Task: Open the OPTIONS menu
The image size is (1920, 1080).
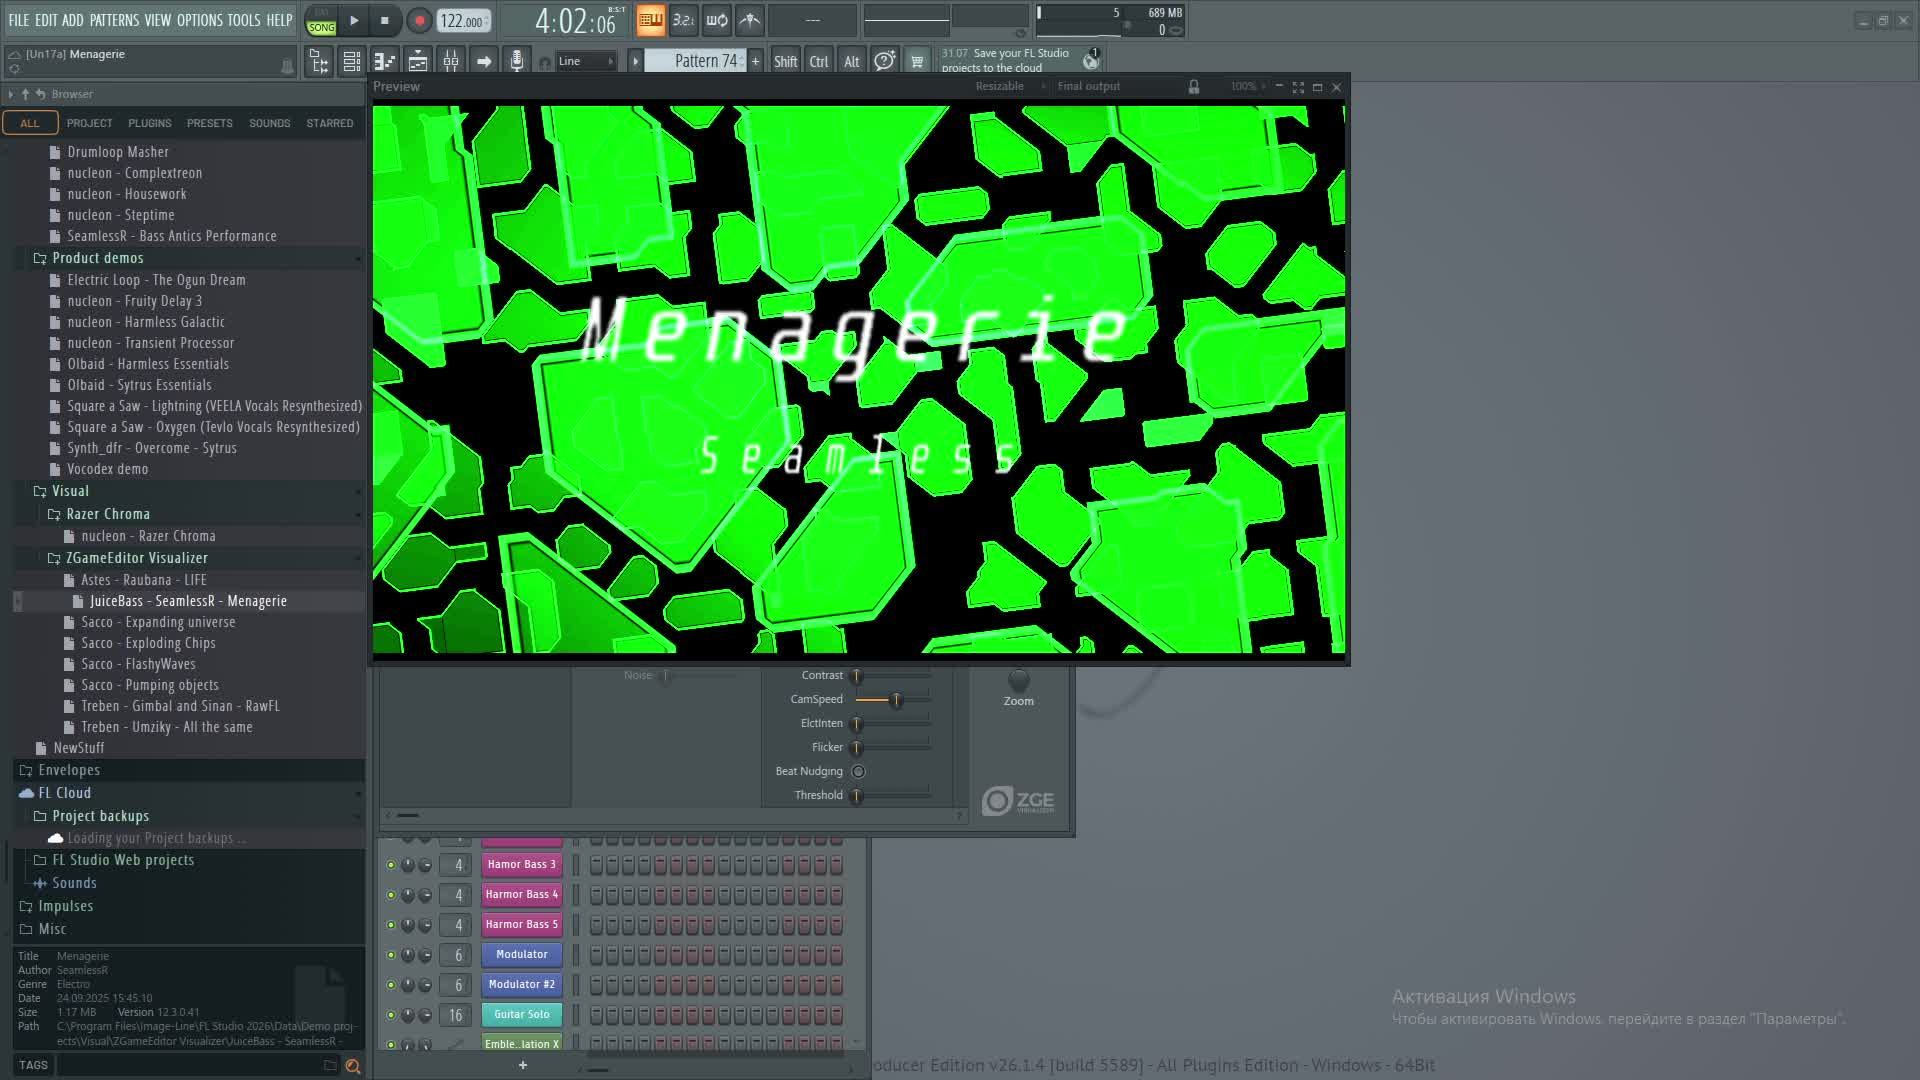Action: click(200, 20)
